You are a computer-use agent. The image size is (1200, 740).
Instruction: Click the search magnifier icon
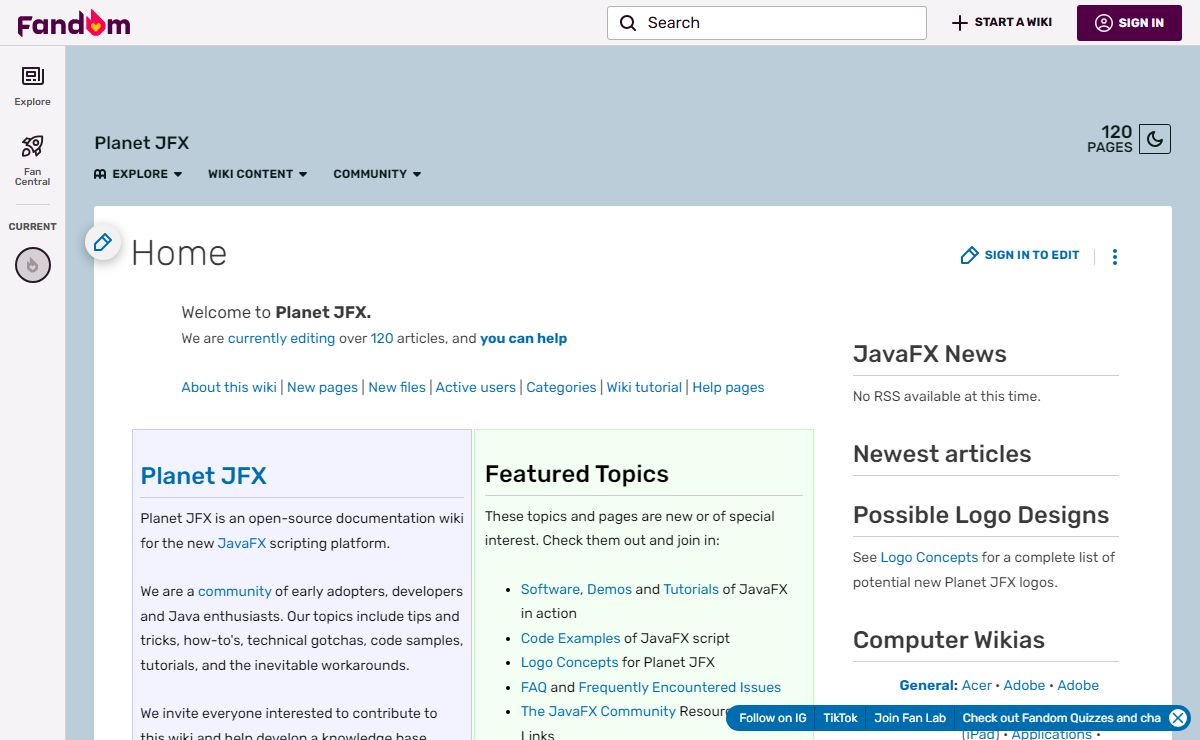click(628, 23)
